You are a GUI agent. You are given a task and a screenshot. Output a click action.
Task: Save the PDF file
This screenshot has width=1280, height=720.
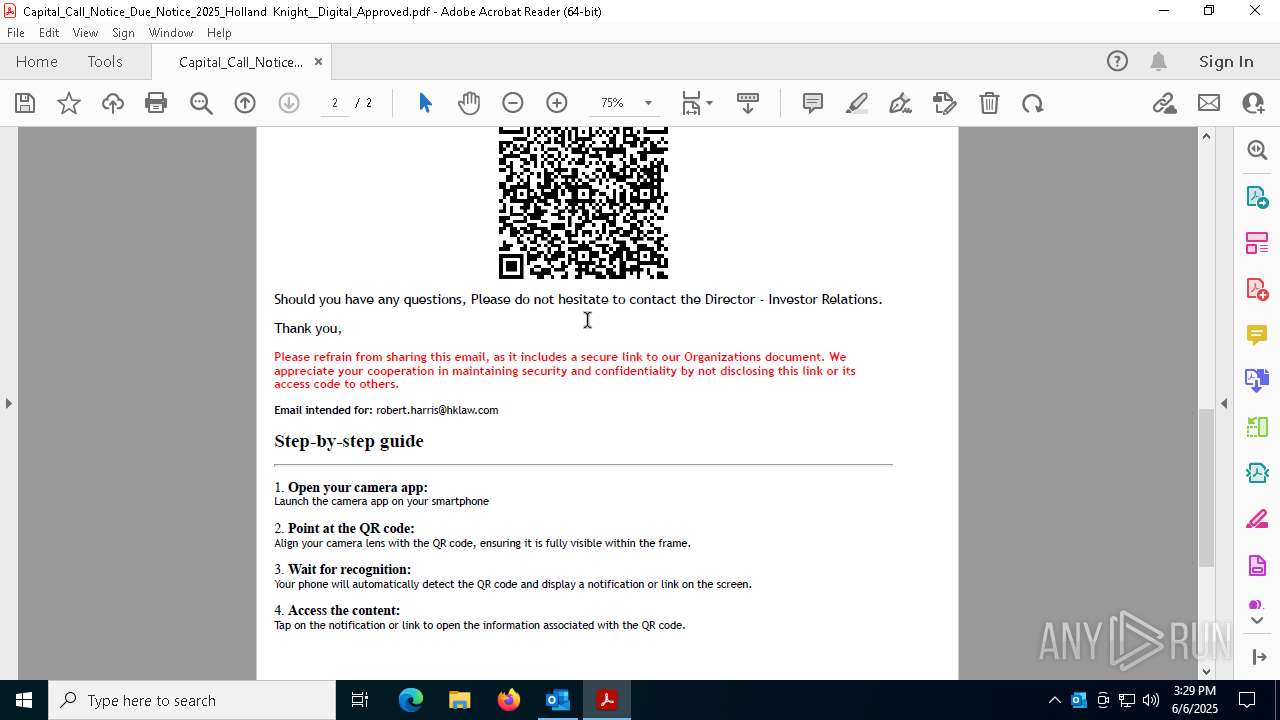pos(25,103)
